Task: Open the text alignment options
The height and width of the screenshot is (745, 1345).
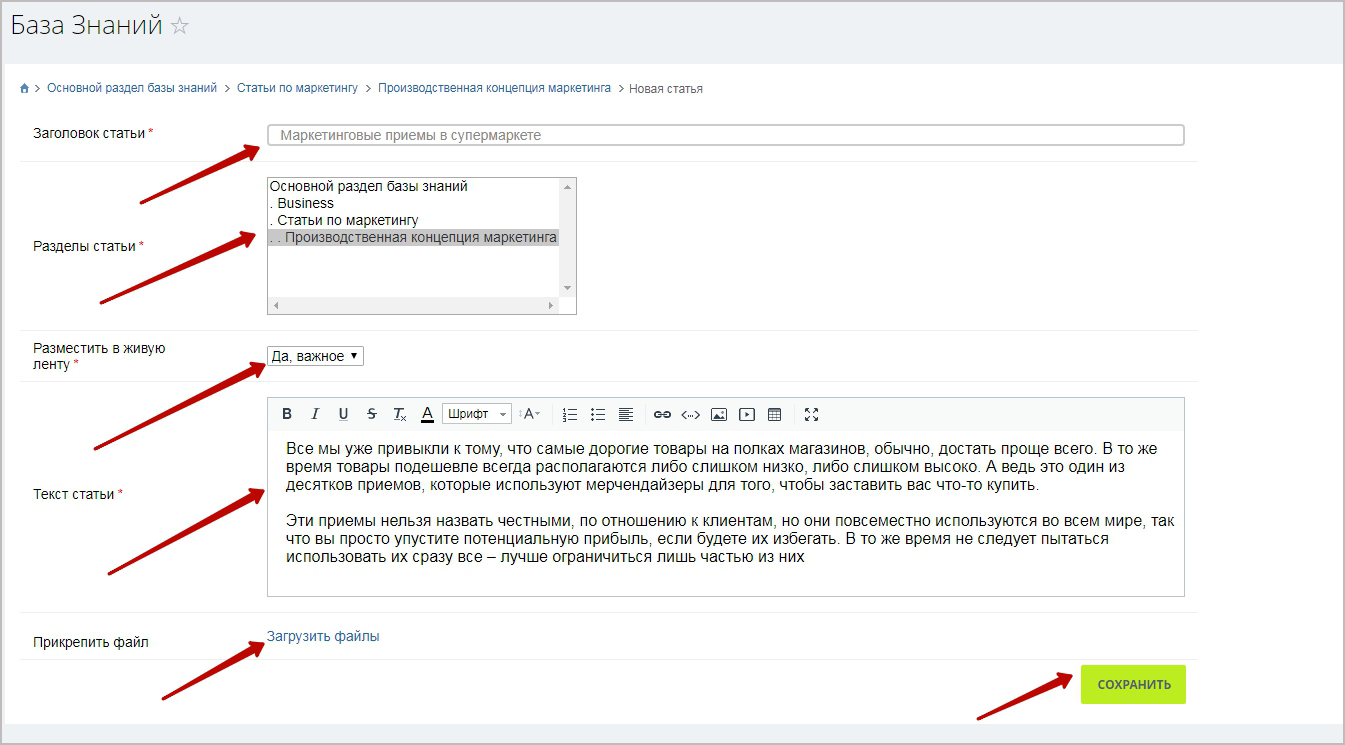Action: tap(626, 414)
